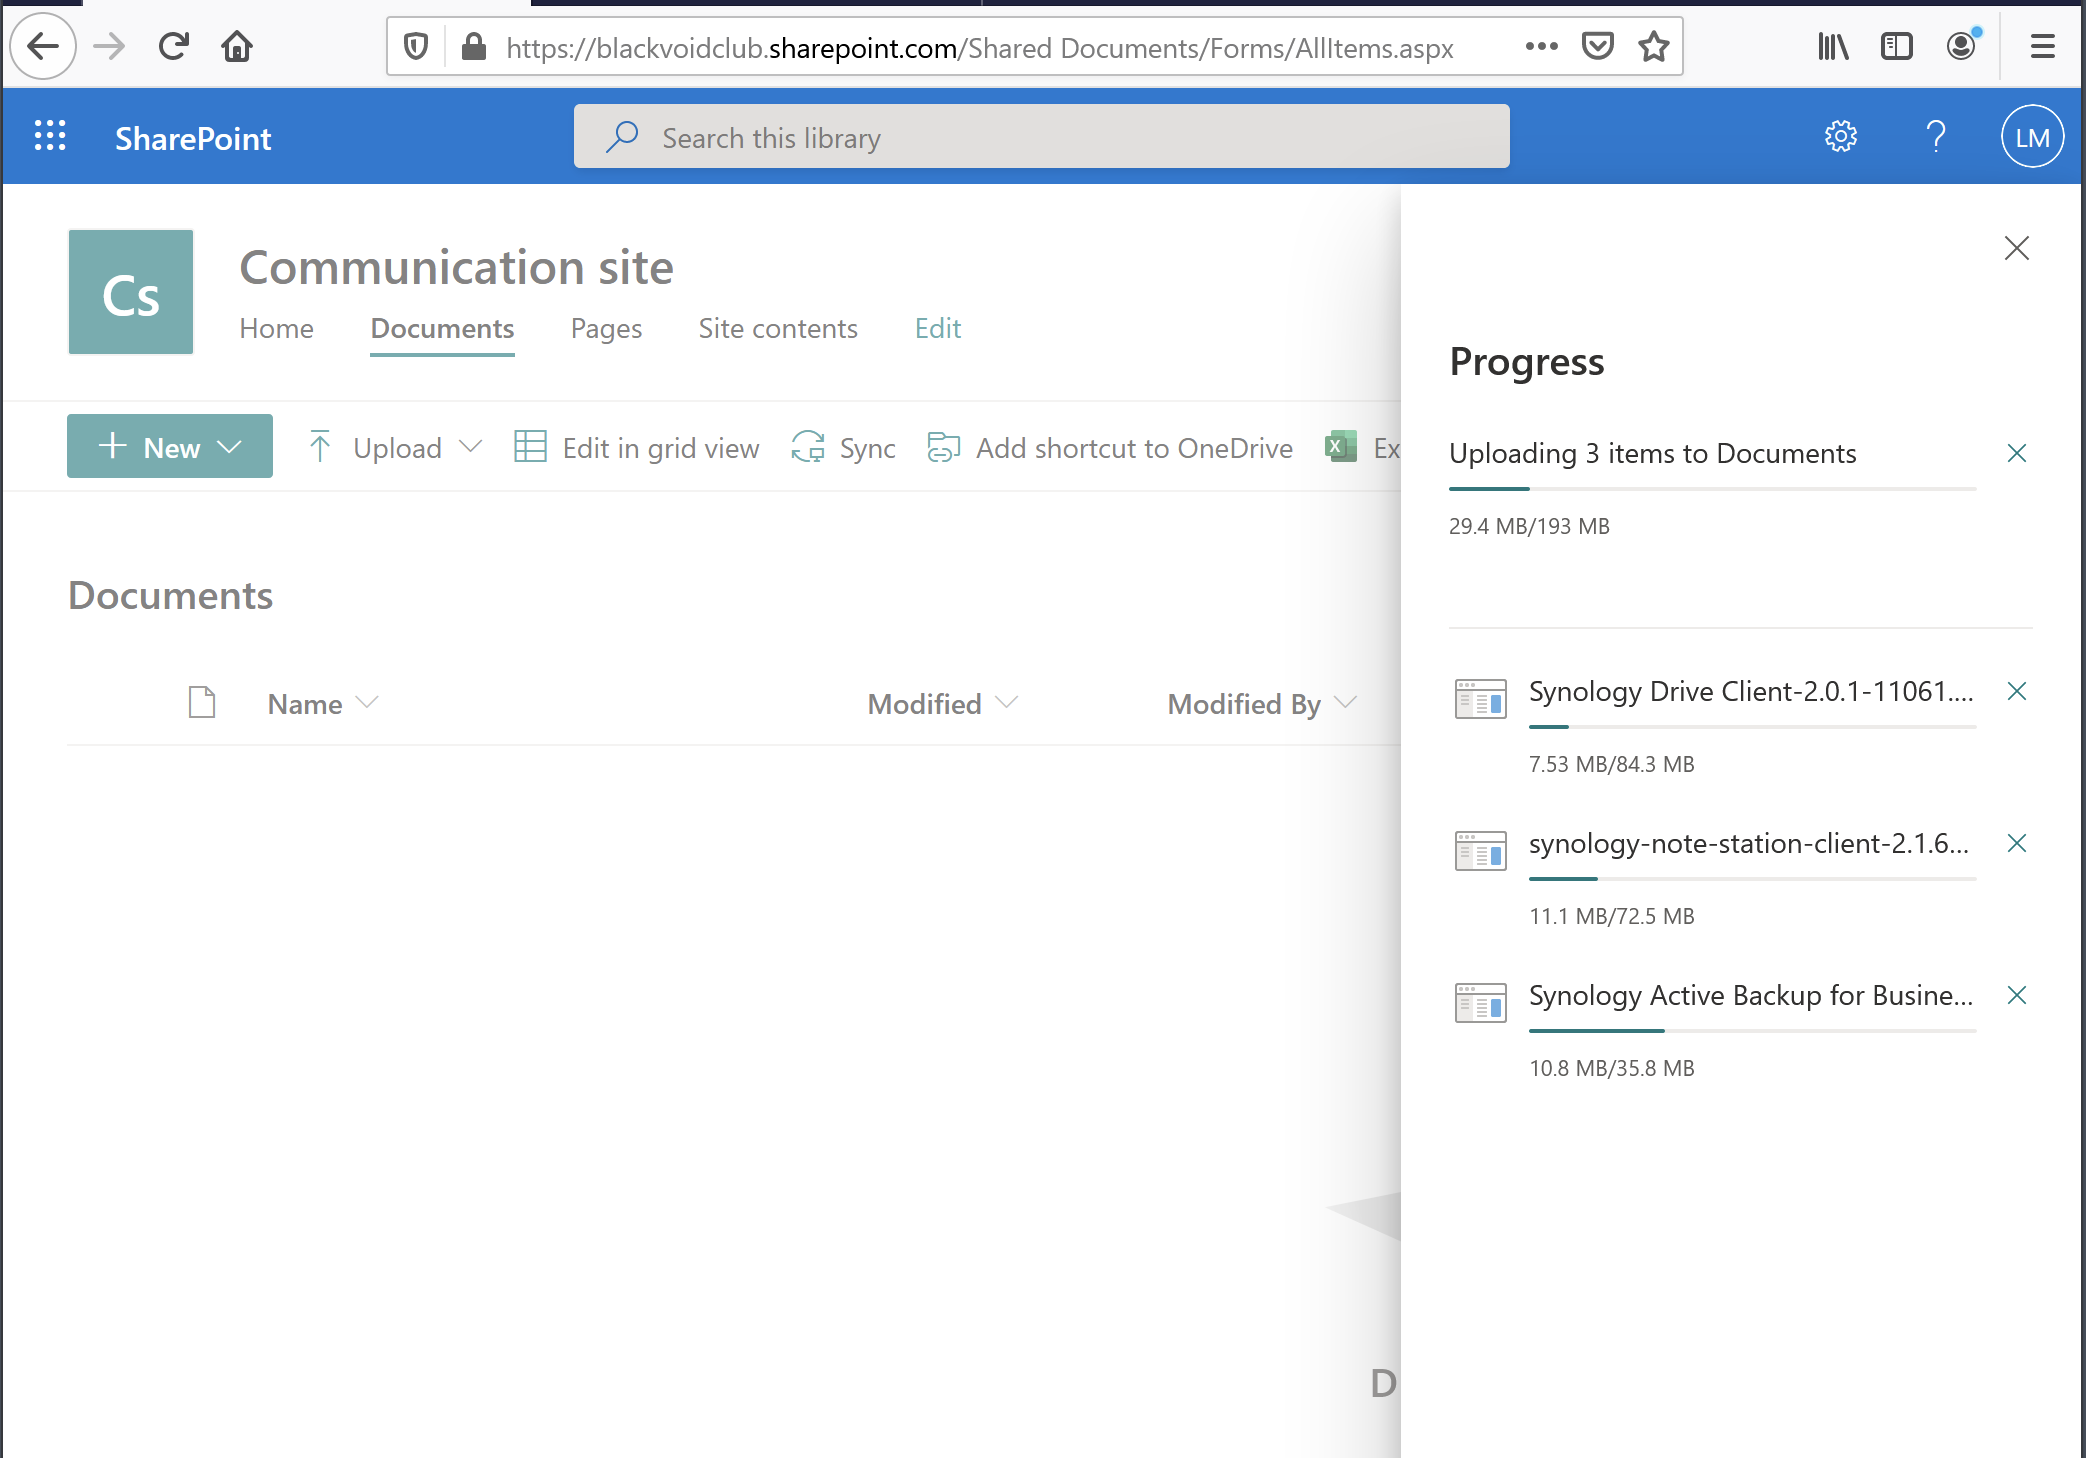The width and height of the screenshot is (2086, 1458).
Task: Open SharePoint settings gear
Action: click(x=1840, y=136)
